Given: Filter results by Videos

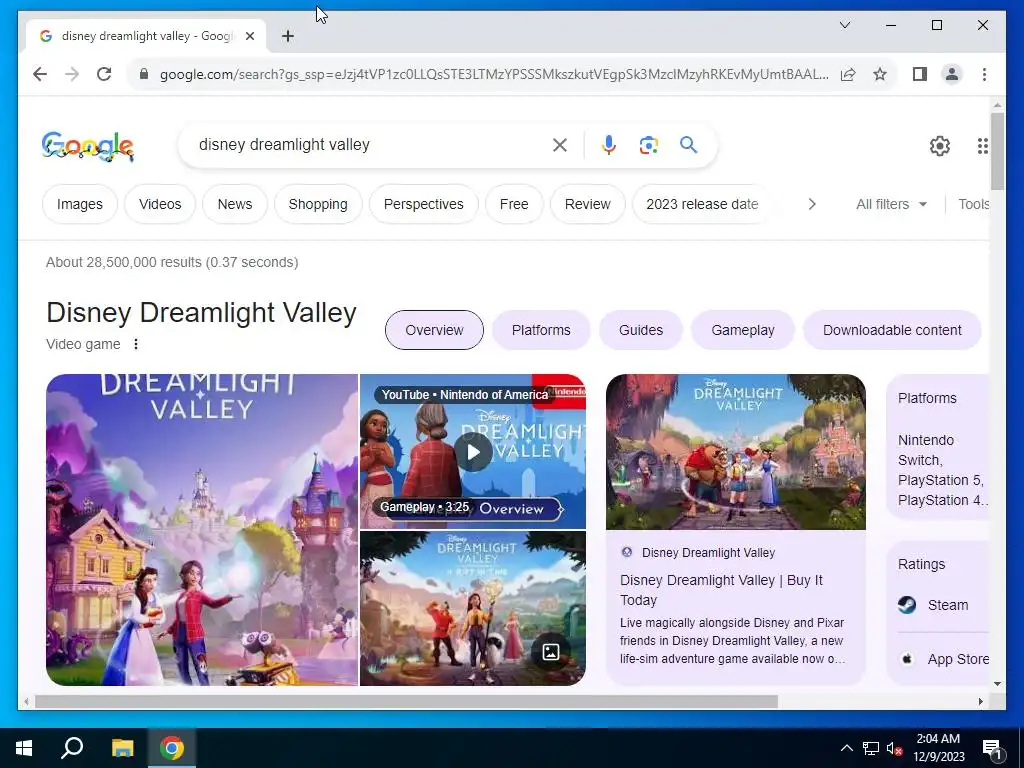Looking at the screenshot, I should point(160,204).
